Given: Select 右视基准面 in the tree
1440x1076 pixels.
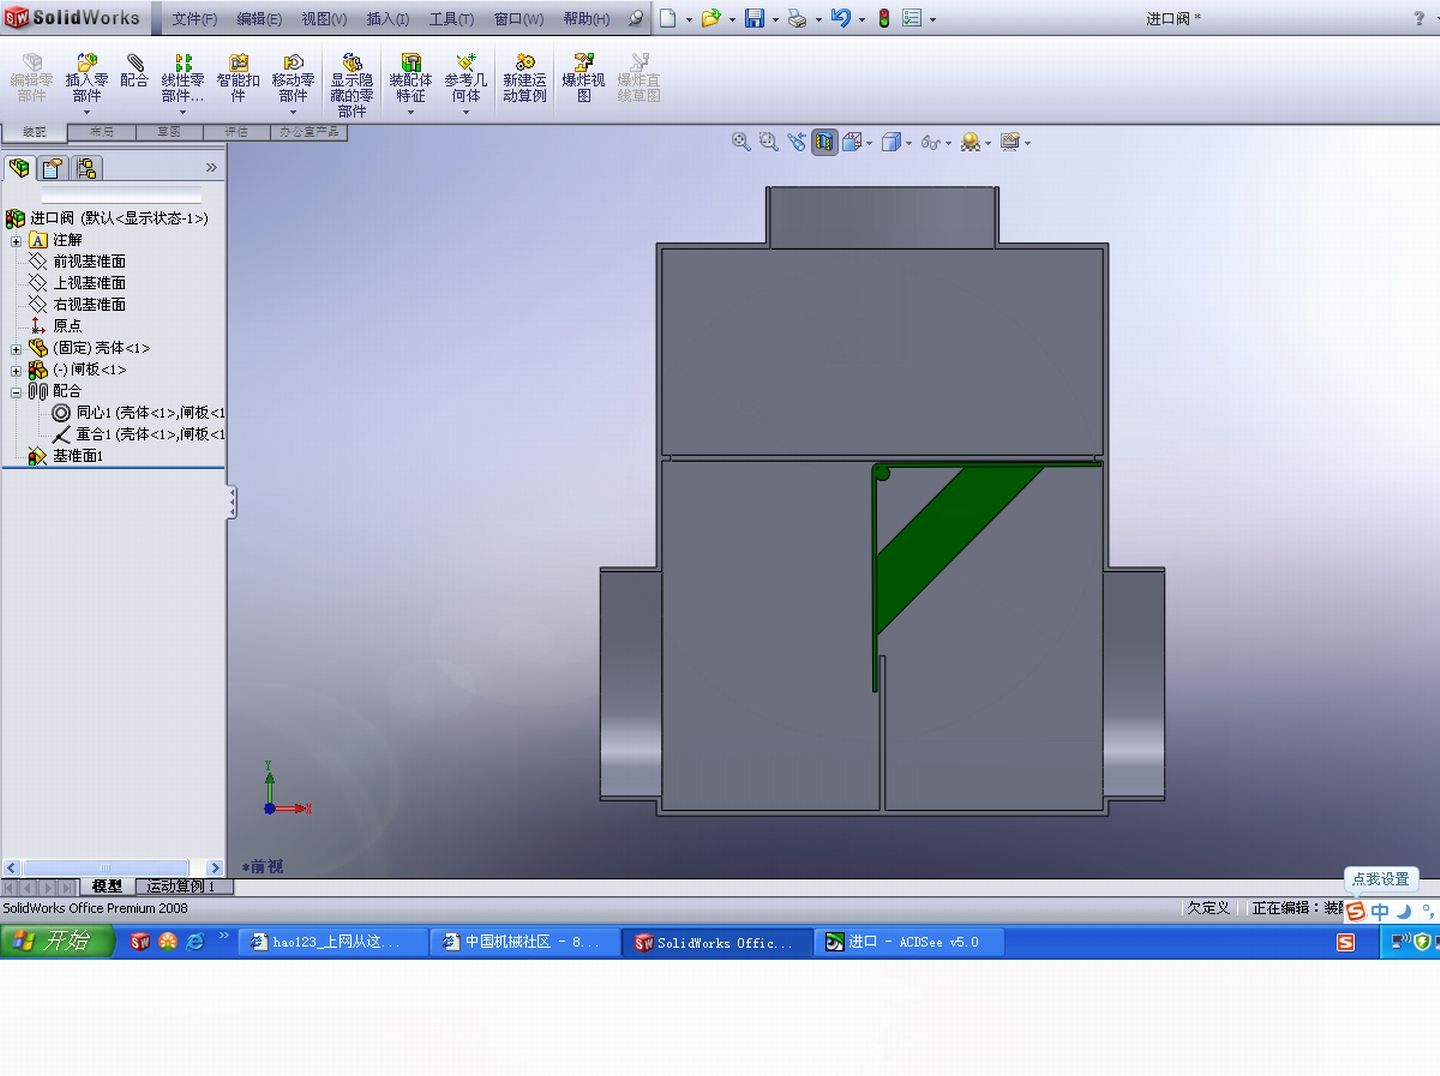Looking at the screenshot, I should 89,305.
